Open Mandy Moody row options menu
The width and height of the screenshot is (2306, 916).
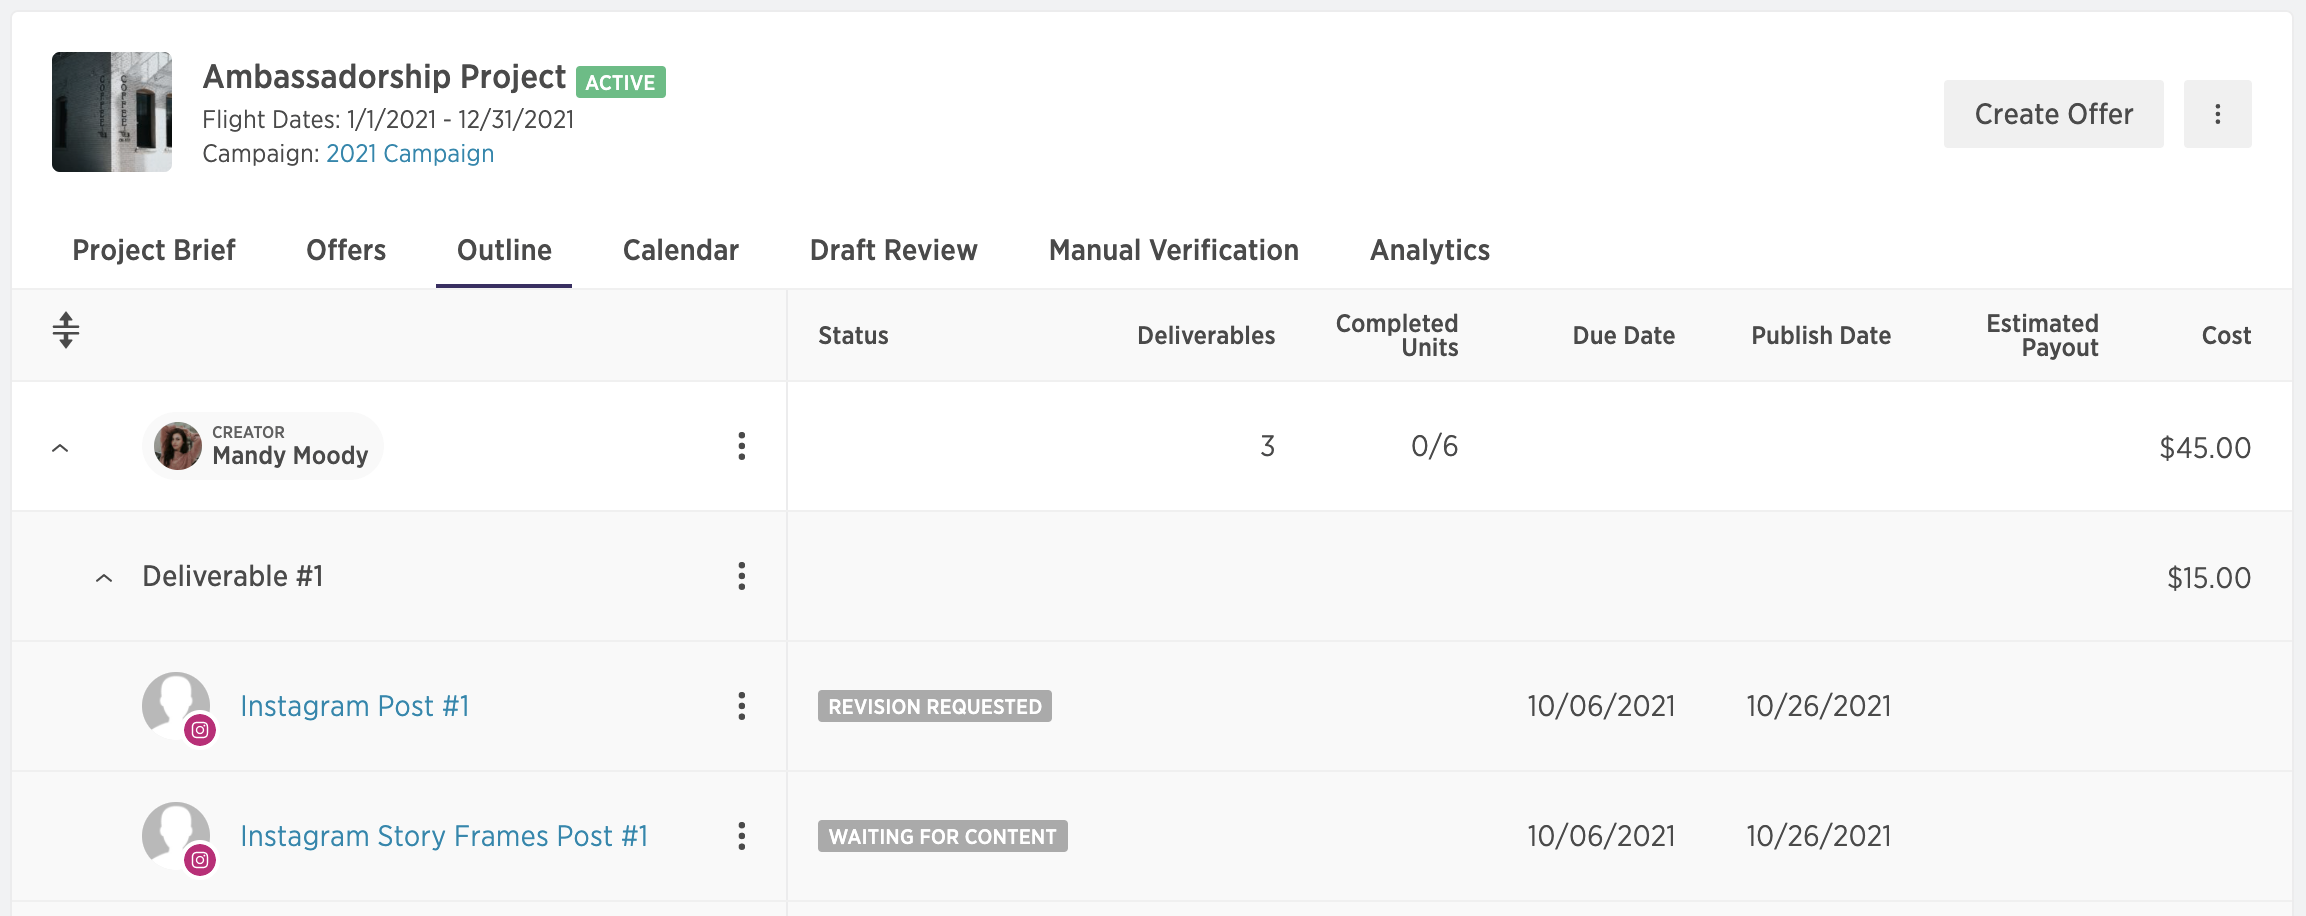(x=741, y=446)
